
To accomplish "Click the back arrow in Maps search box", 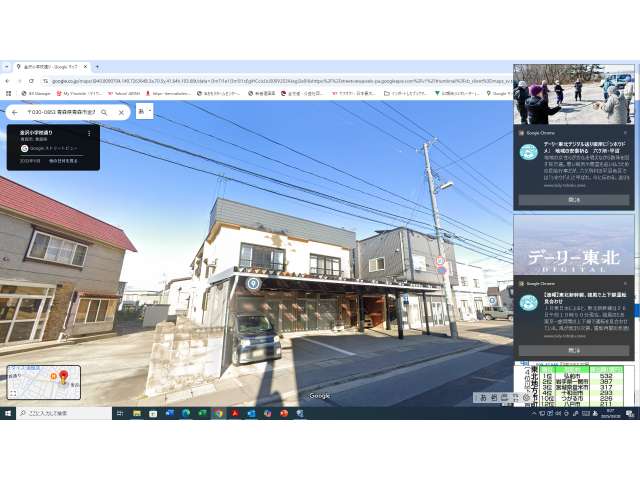I will [15, 112].
